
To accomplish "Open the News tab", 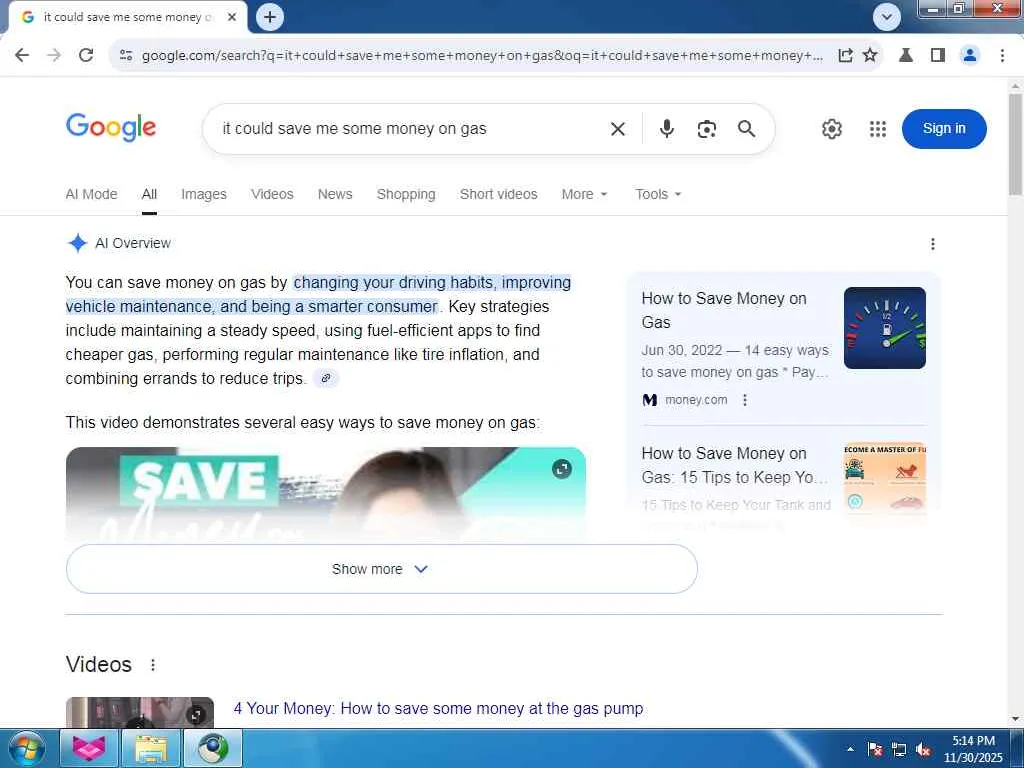I will (x=335, y=195).
